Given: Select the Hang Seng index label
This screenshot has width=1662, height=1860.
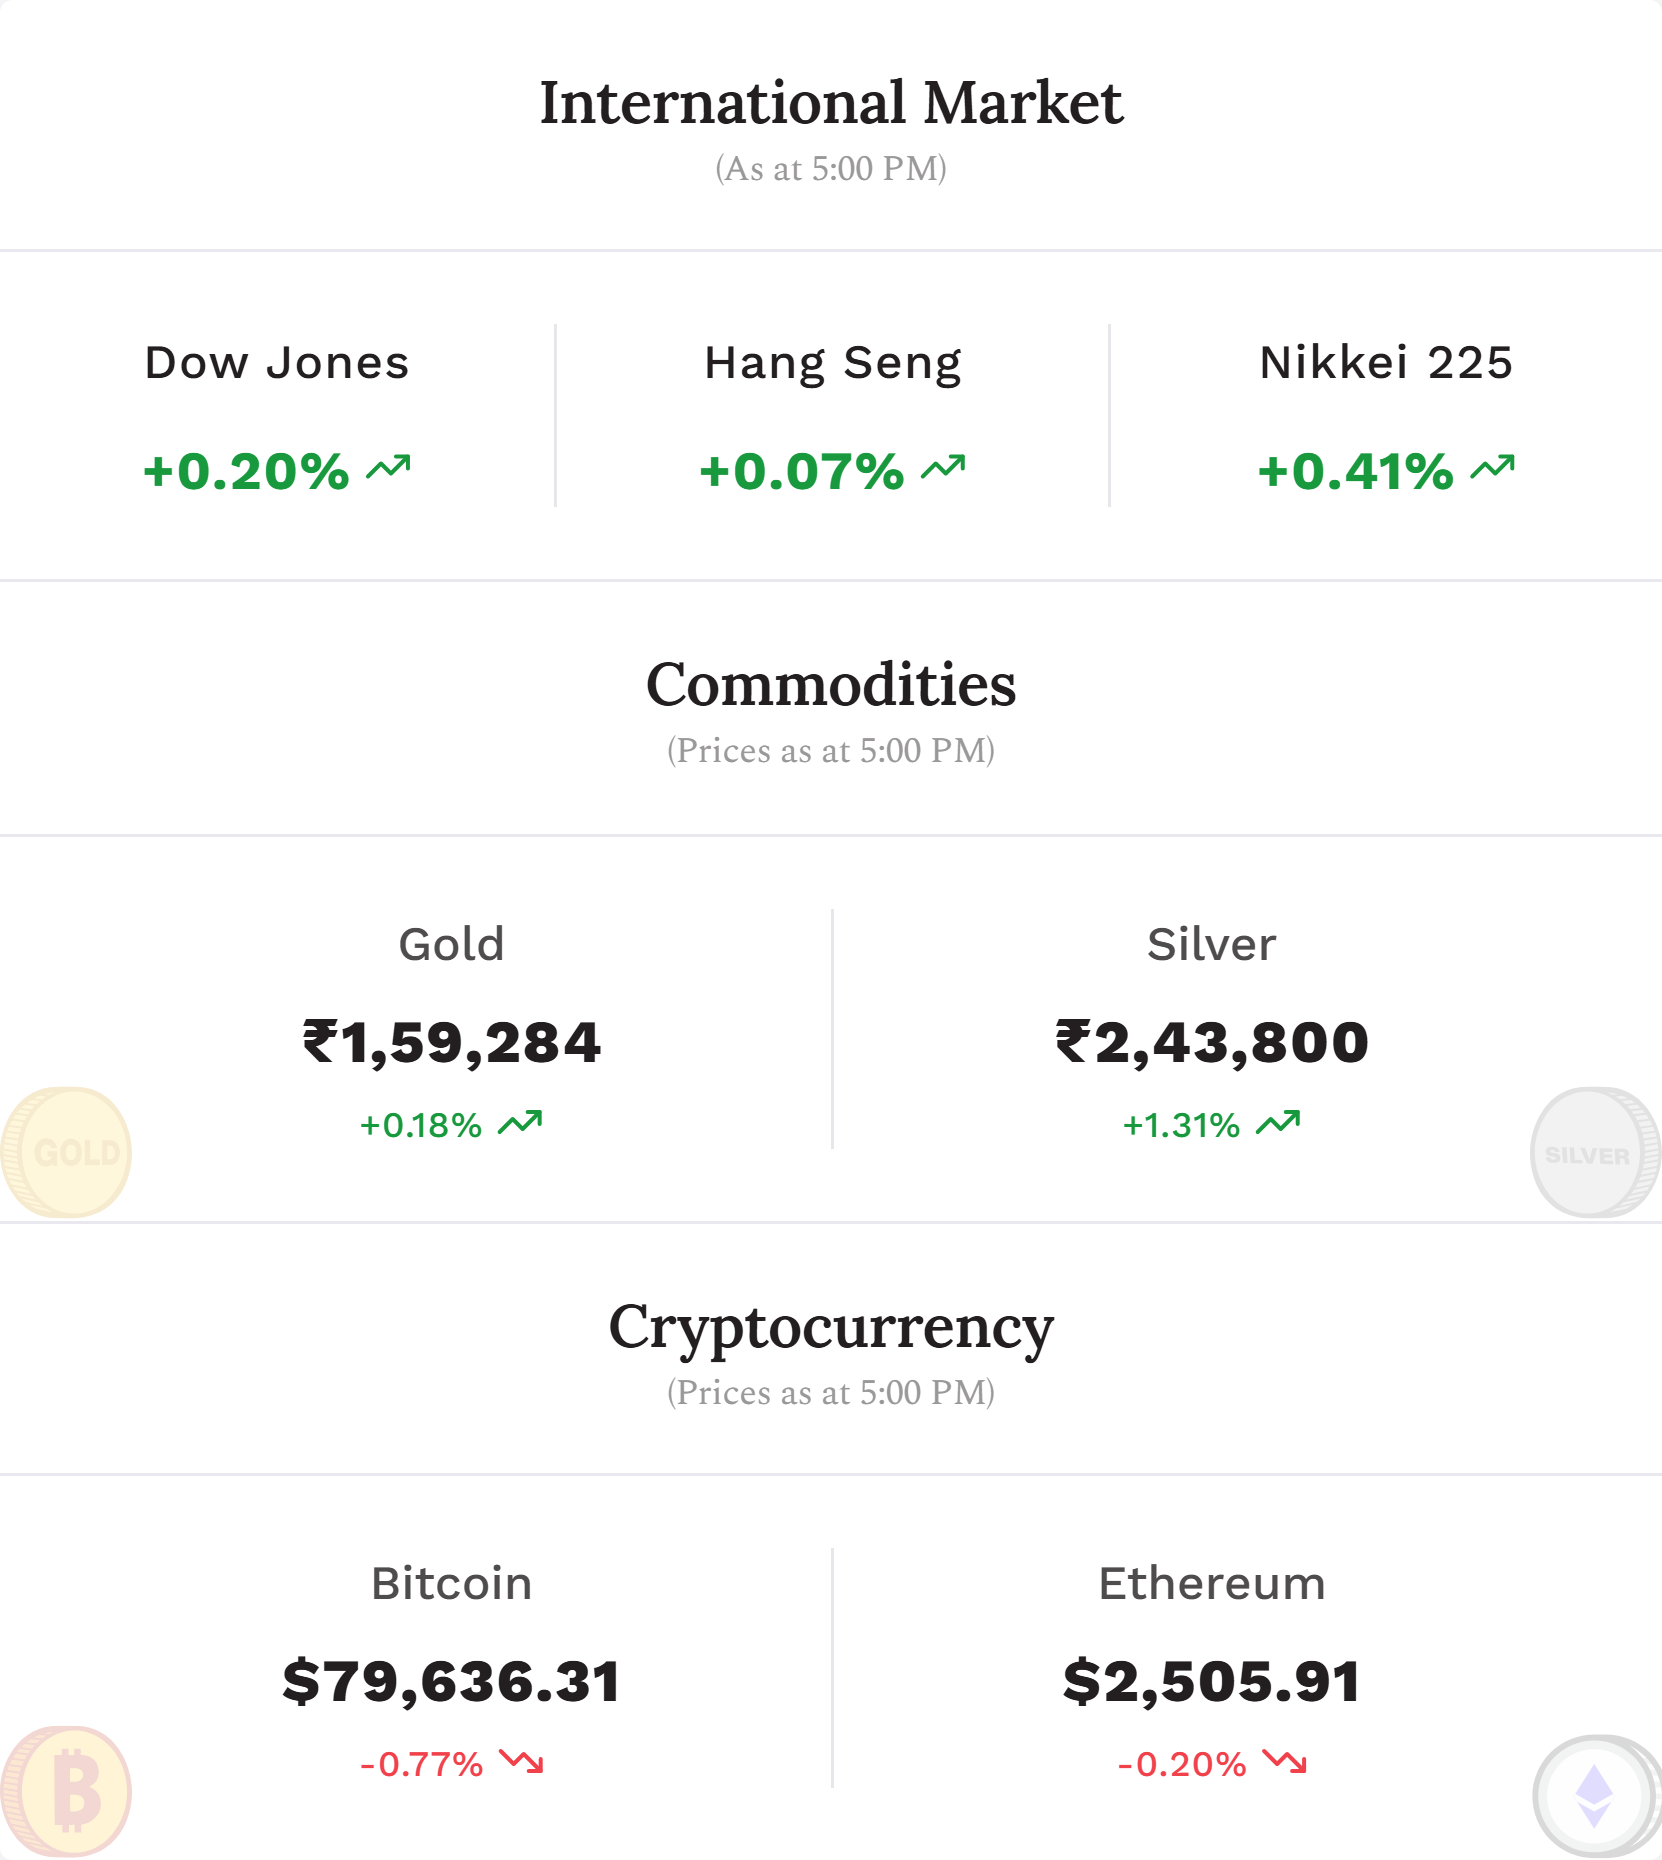Looking at the screenshot, I should click(x=832, y=364).
